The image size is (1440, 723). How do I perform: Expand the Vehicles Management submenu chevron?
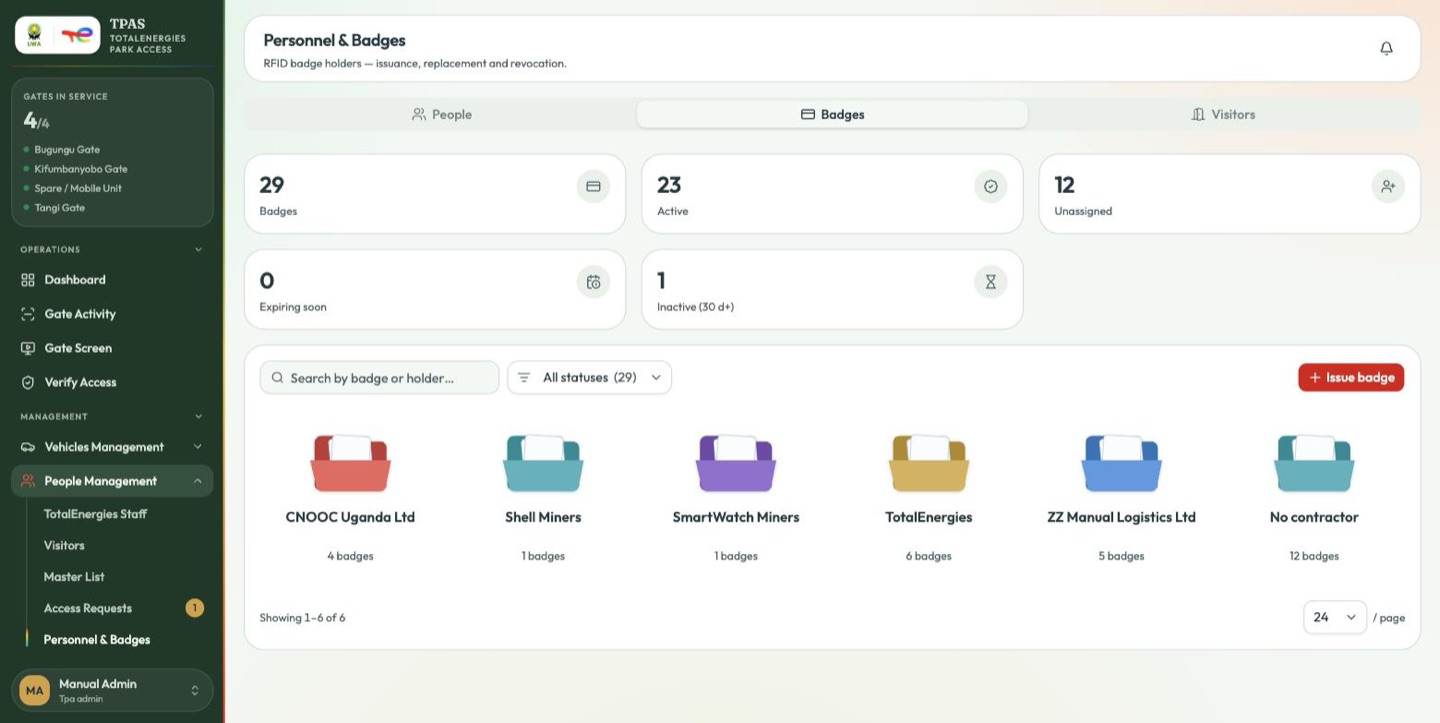click(x=197, y=447)
